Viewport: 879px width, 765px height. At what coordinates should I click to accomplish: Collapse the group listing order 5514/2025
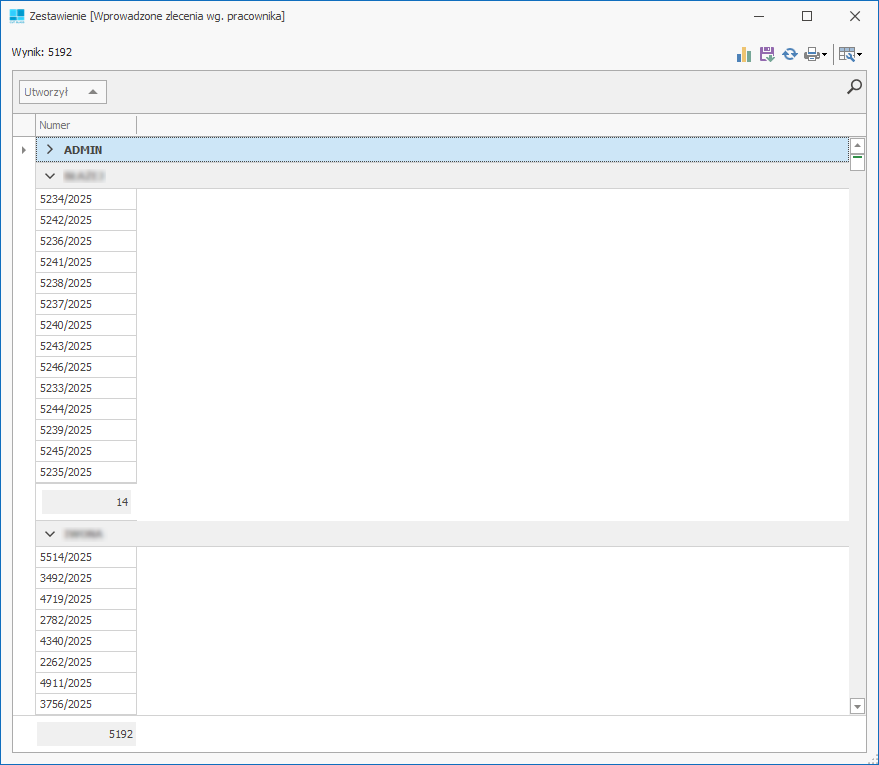(x=50, y=534)
